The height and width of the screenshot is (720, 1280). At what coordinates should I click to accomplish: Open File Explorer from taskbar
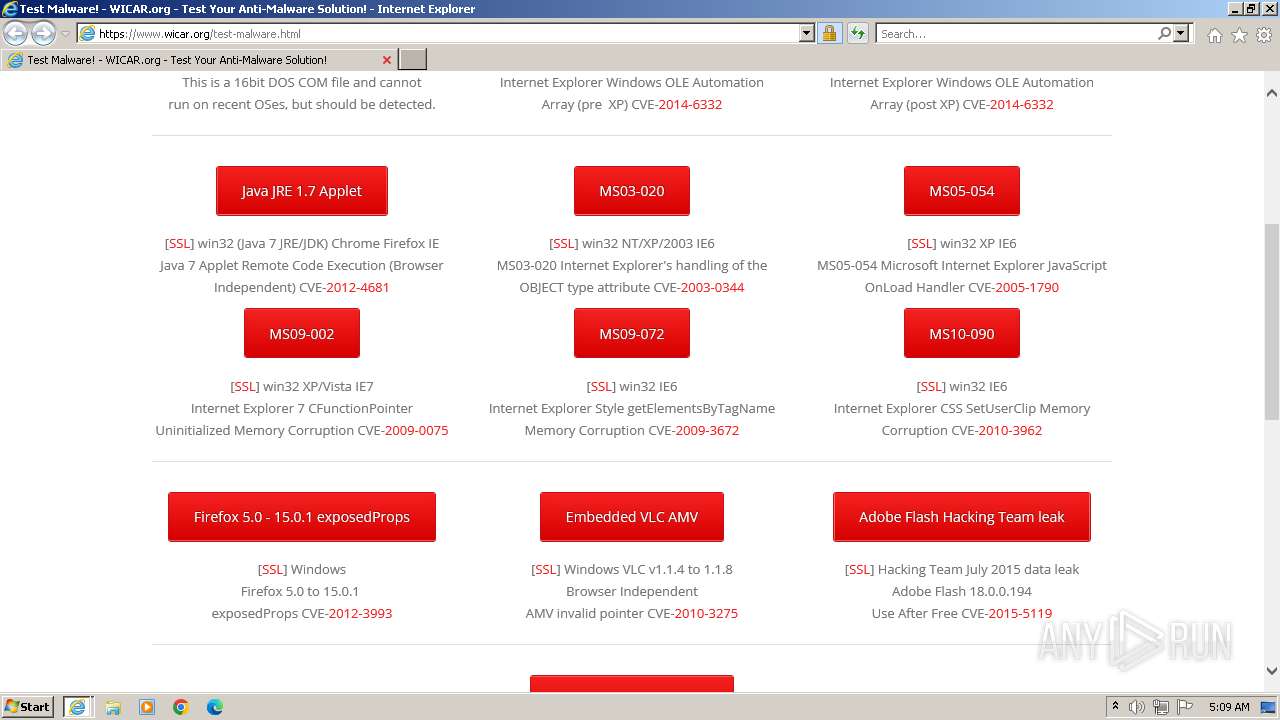(113, 707)
